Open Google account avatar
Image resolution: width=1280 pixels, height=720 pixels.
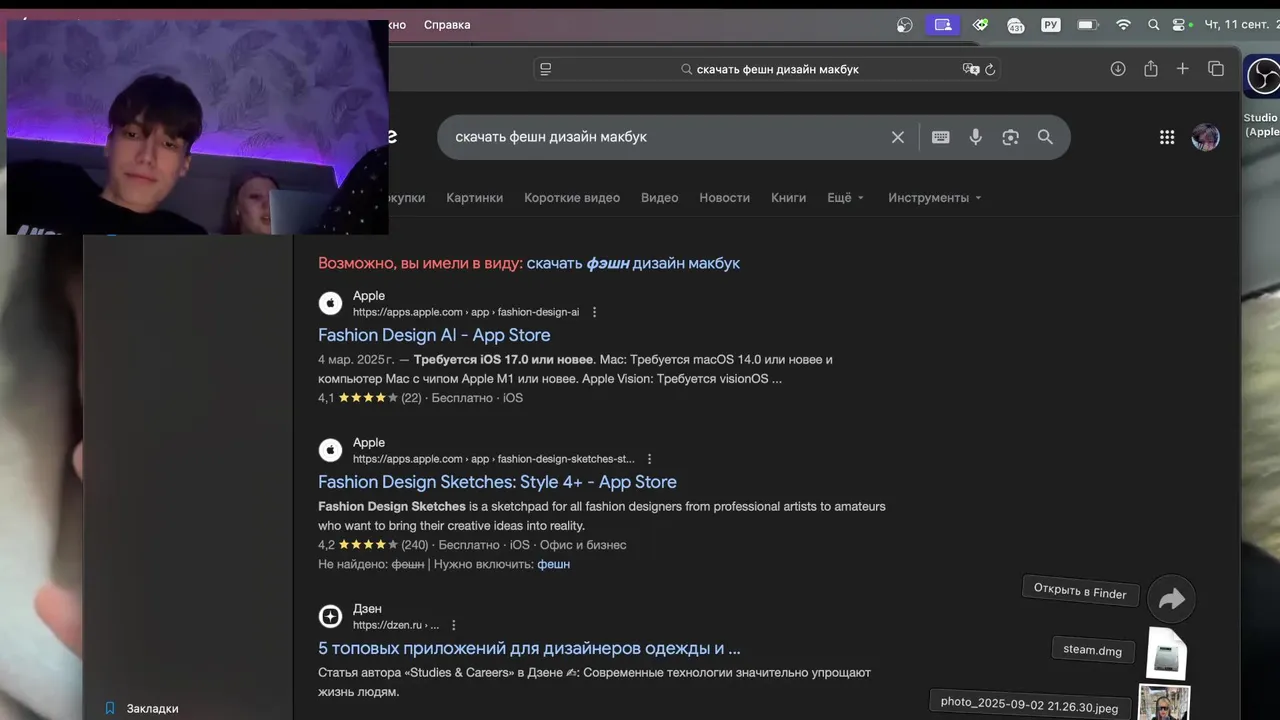point(1206,137)
